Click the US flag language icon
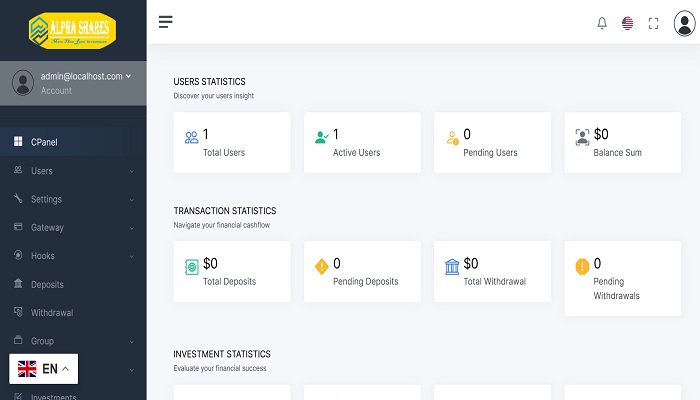Image resolution: width=700 pixels, height=400 pixels. click(628, 23)
